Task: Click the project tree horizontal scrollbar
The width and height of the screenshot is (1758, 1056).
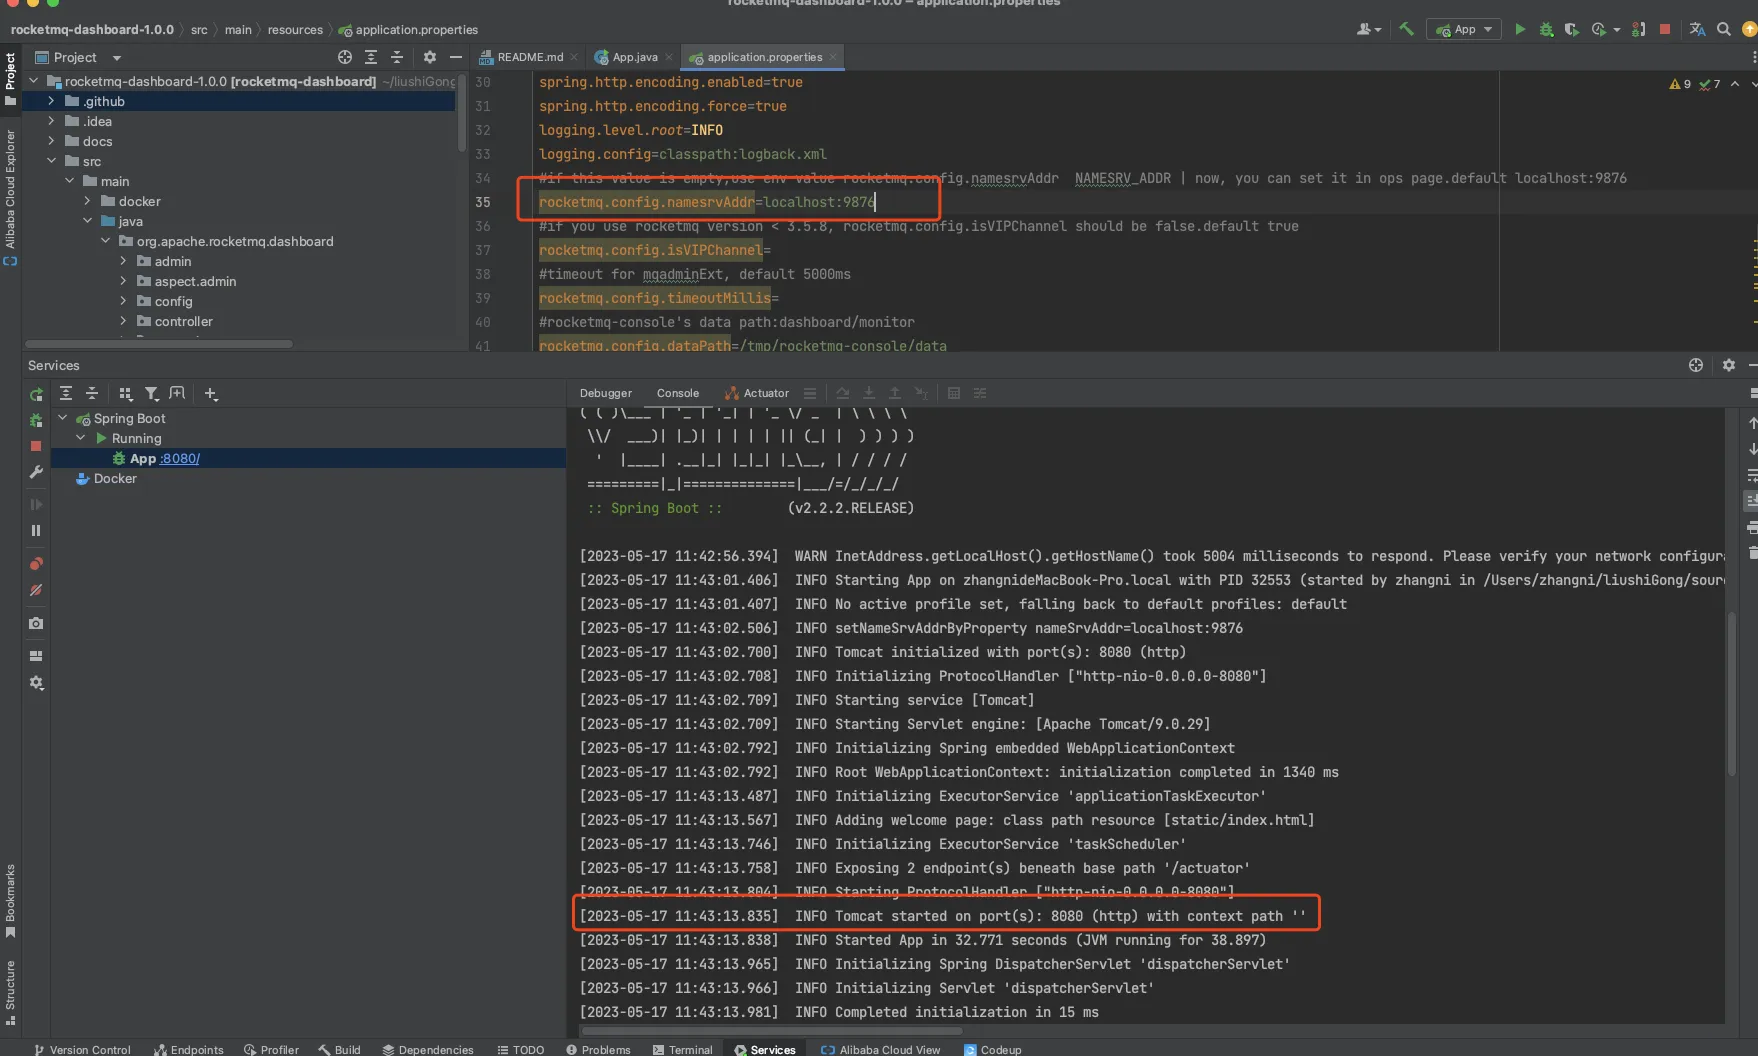Action: [x=160, y=344]
